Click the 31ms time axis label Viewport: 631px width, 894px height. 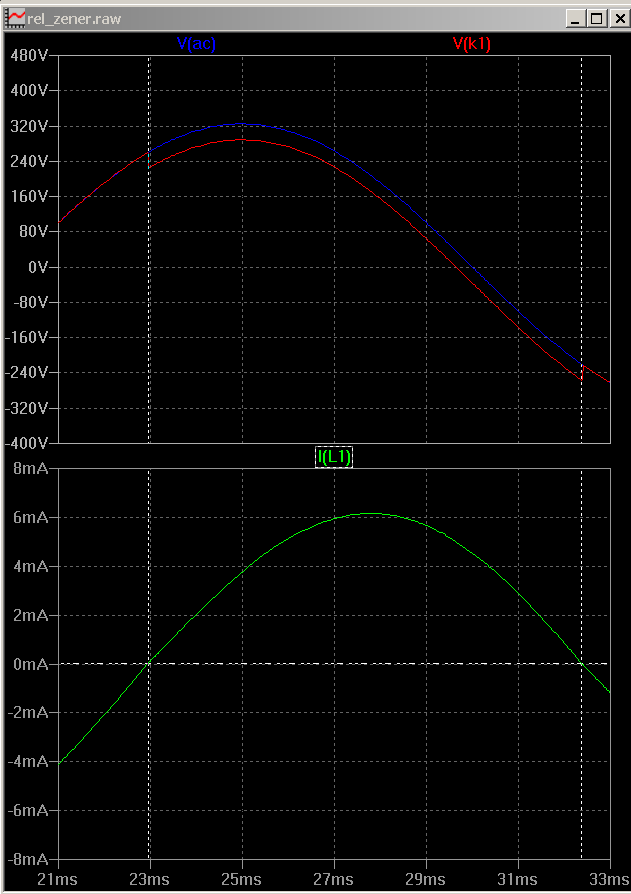coord(518,879)
